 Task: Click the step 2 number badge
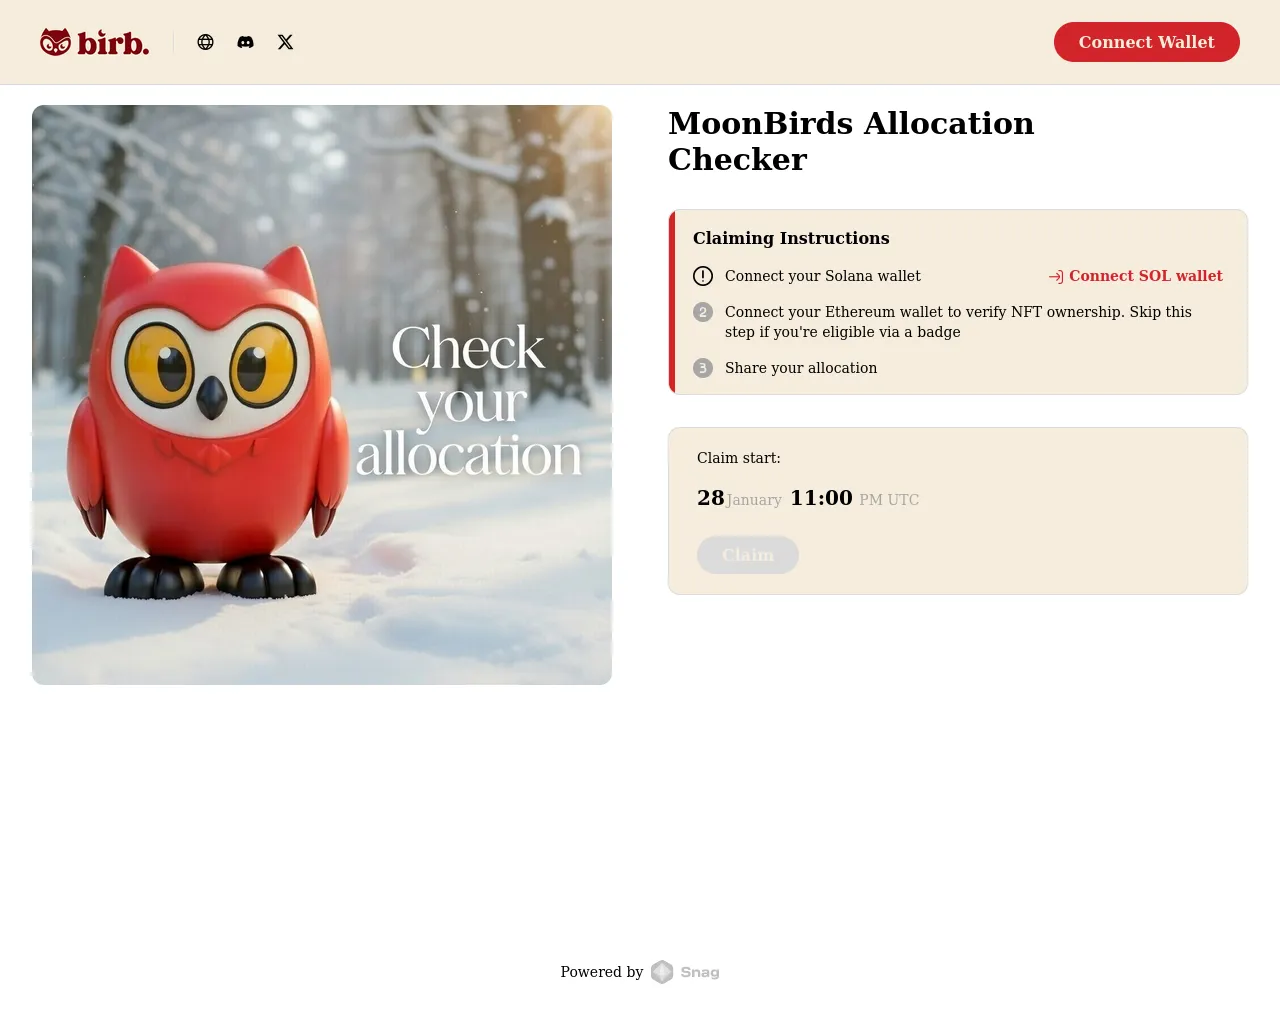(703, 312)
